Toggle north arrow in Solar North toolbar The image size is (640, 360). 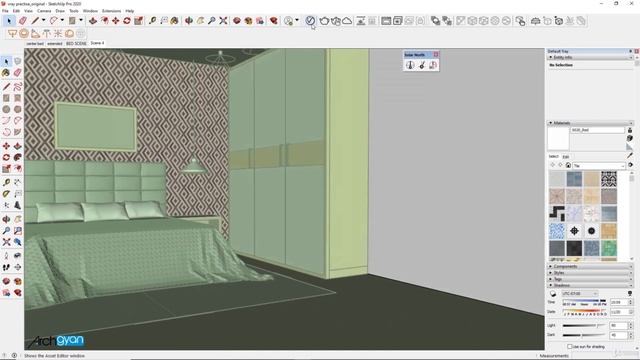coord(410,65)
